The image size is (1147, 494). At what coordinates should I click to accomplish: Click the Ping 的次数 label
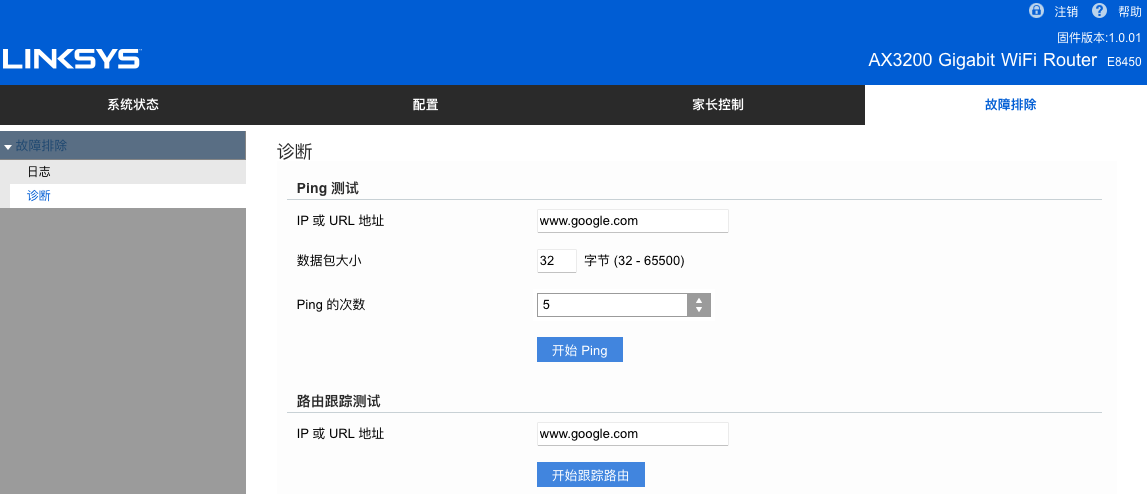(331, 305)
